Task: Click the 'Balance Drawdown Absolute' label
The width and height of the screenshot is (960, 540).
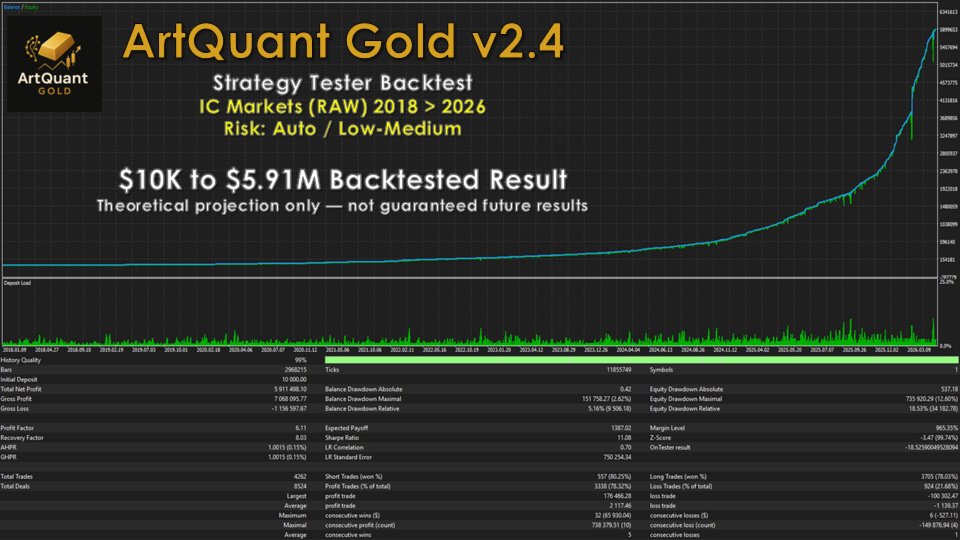Action: 364,389
